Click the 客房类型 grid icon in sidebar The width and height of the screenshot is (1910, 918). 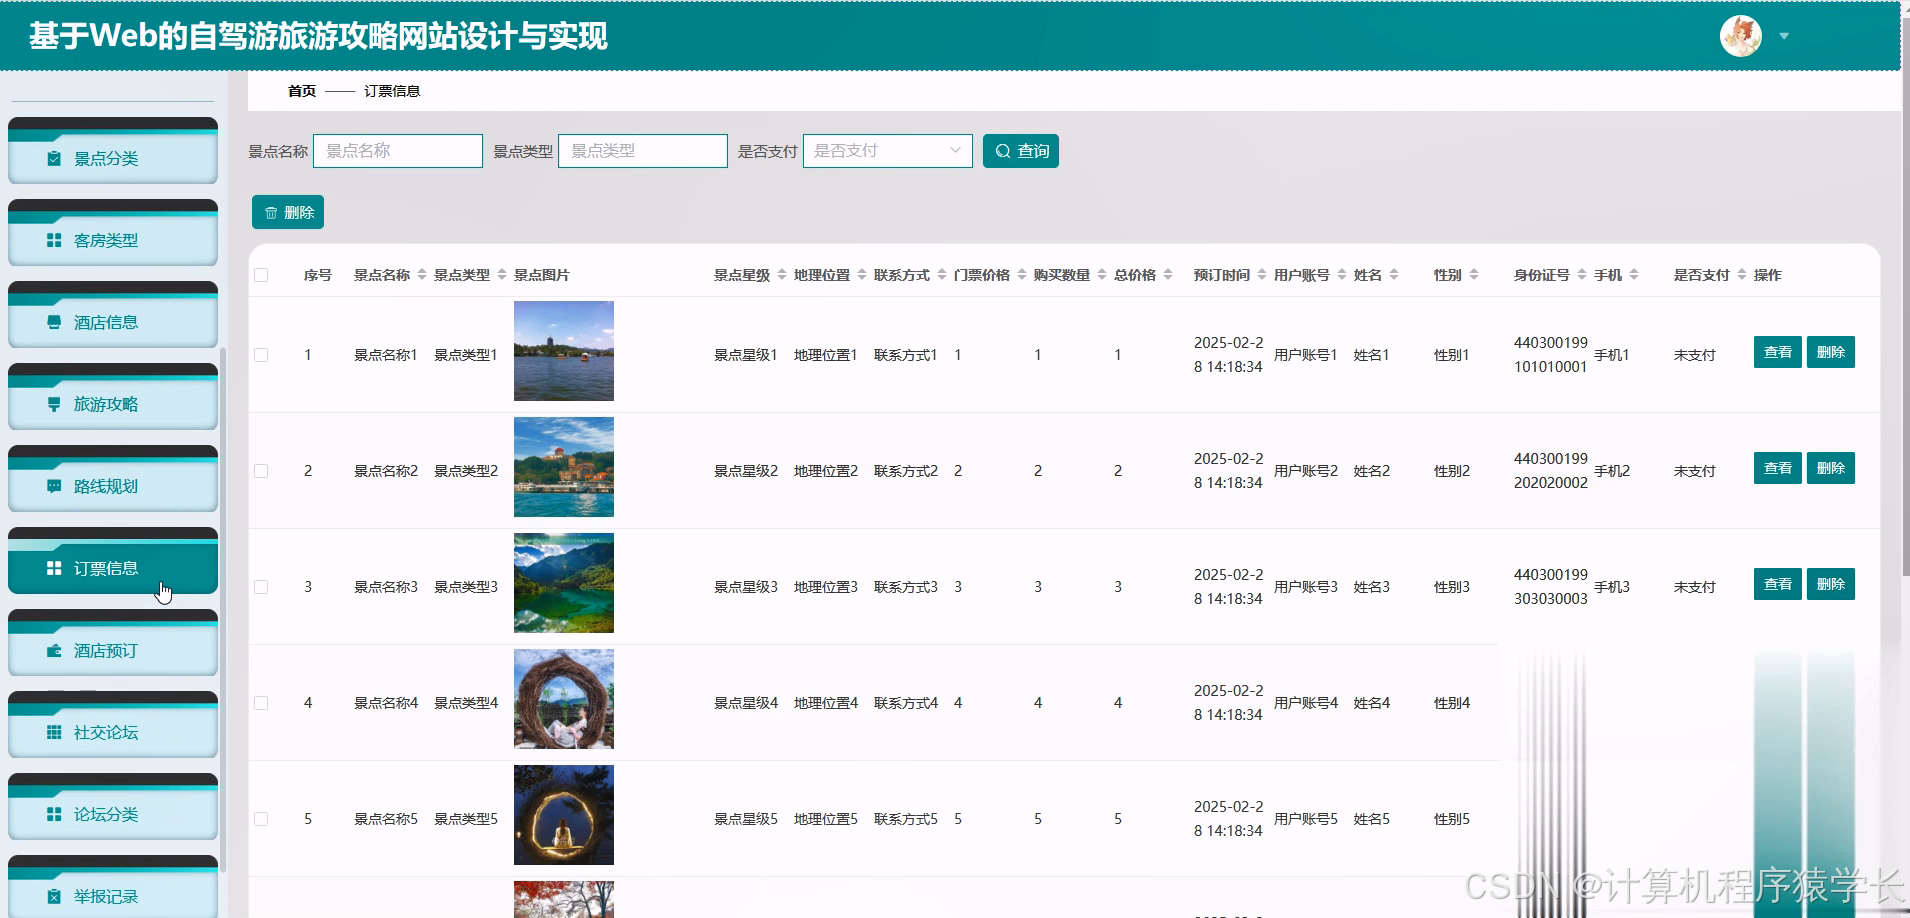click(x=55, y=240)
